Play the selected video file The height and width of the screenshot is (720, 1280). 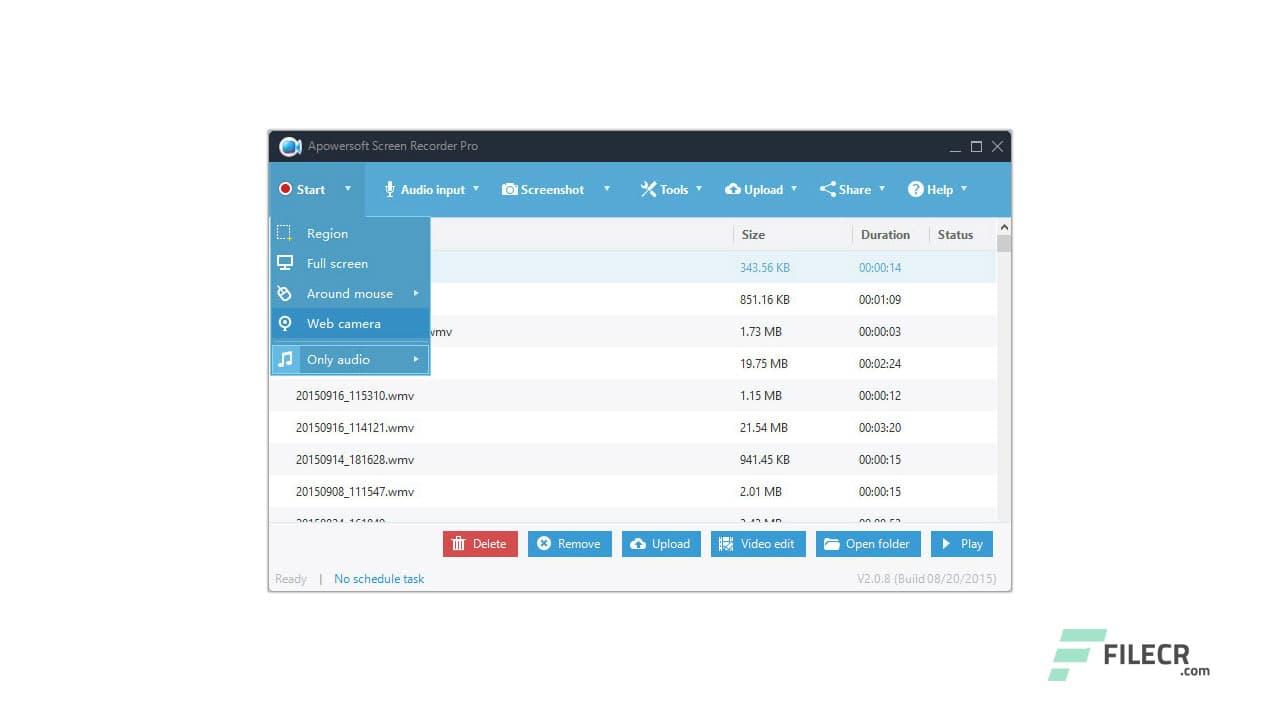tap(961, 543)
